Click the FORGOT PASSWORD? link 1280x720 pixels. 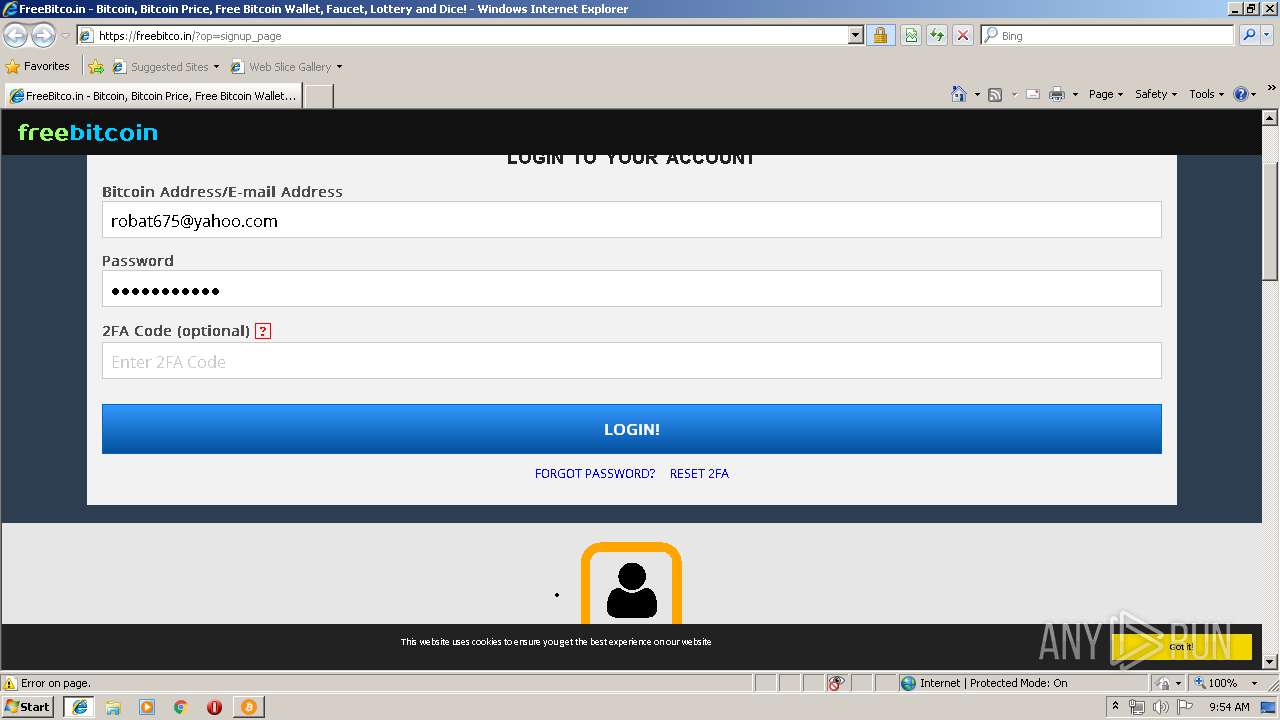[x=595, y=474]
